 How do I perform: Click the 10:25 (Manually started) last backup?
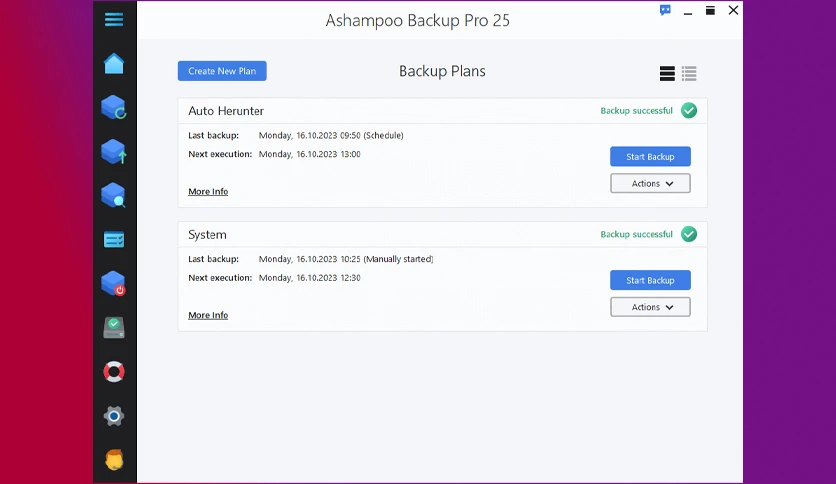coord(346,259)
